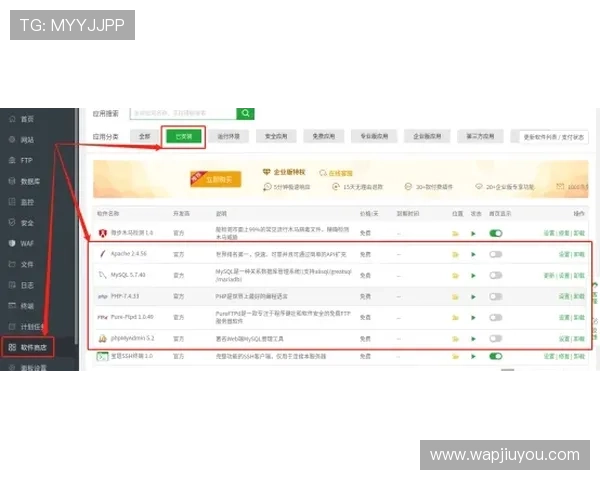Enable homepage display toggle for Apache 2.4.56
This screenshot has height=480, width=600.
(x=496, y=254)
